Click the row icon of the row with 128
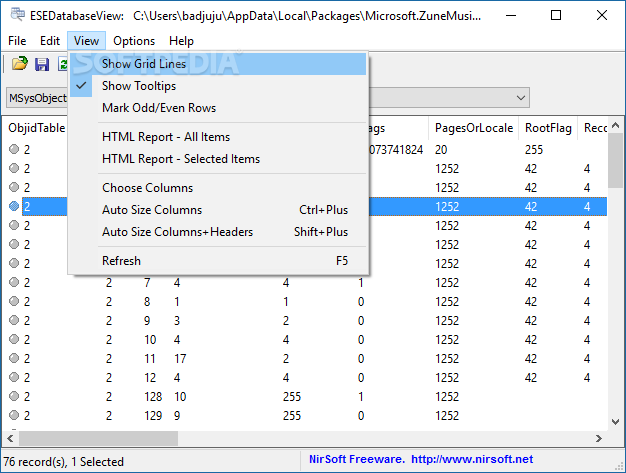The height and width of the screenshot is (473, 626). click(14, 396)
